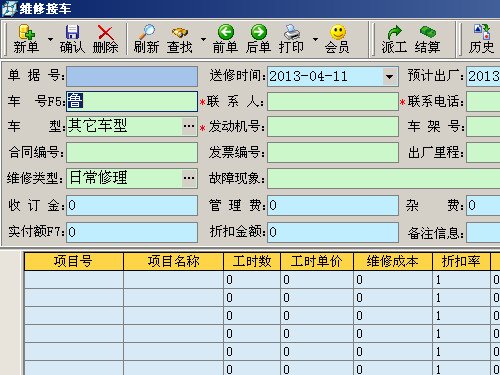Click the 备注信息 input field
Image resolution: width=500 pixels, height=375 pixels.
click(483, 232)
